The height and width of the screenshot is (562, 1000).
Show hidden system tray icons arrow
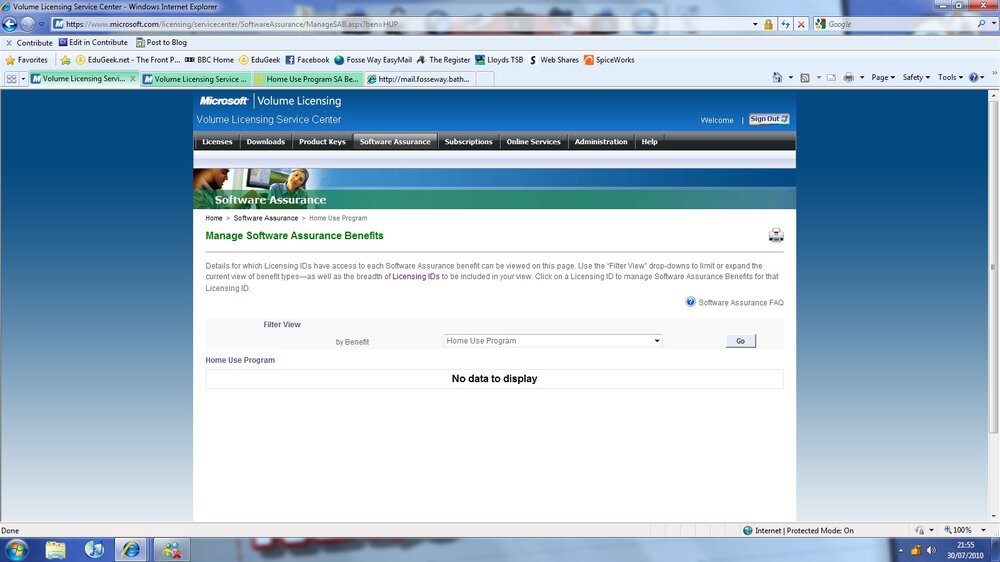click(901, 550)
